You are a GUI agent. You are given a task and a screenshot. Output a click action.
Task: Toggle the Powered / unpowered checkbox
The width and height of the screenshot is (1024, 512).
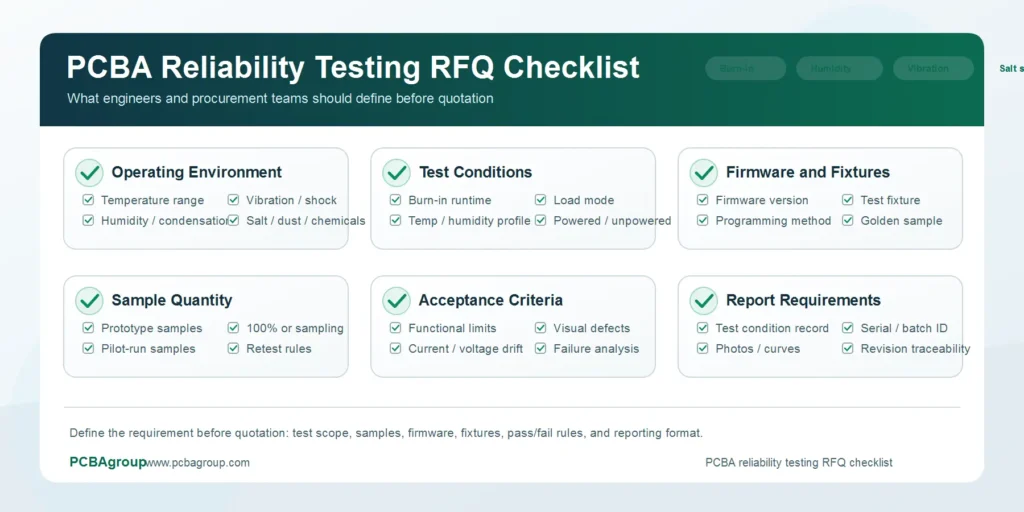point(541,221)
